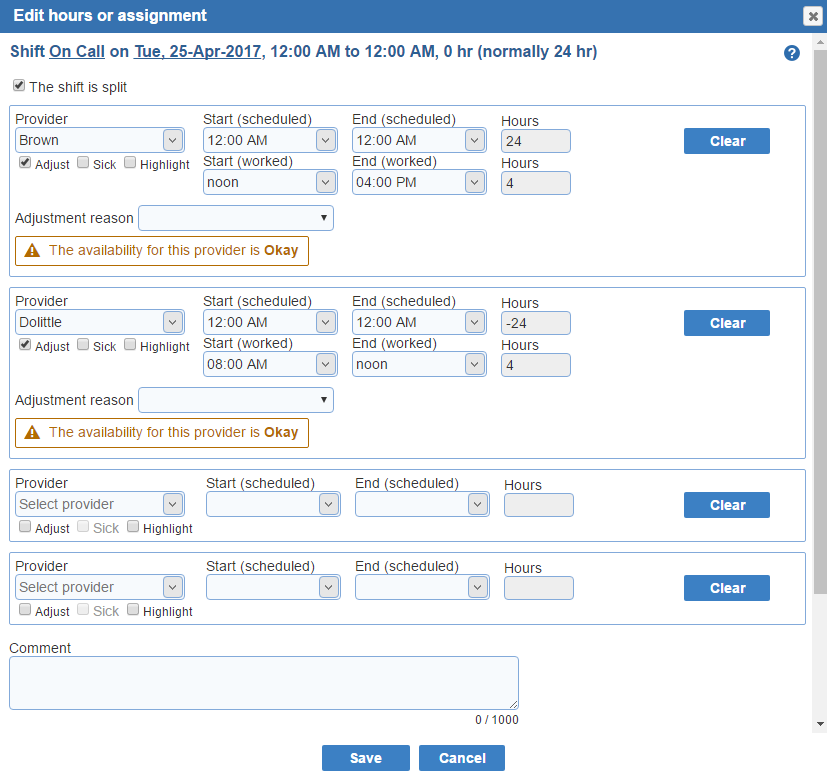The height and width of the screenshot is (777, 827).
Task: Click the scrollbar up arrow
Action: point(820,42)
